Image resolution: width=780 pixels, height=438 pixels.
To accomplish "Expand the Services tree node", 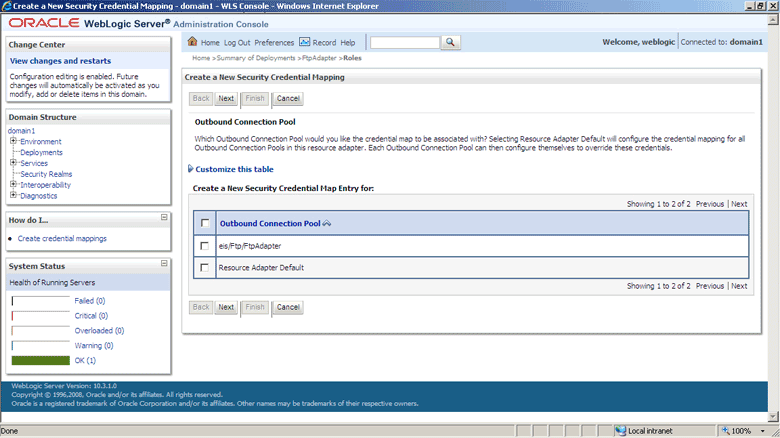I will [x=13, y=163].
